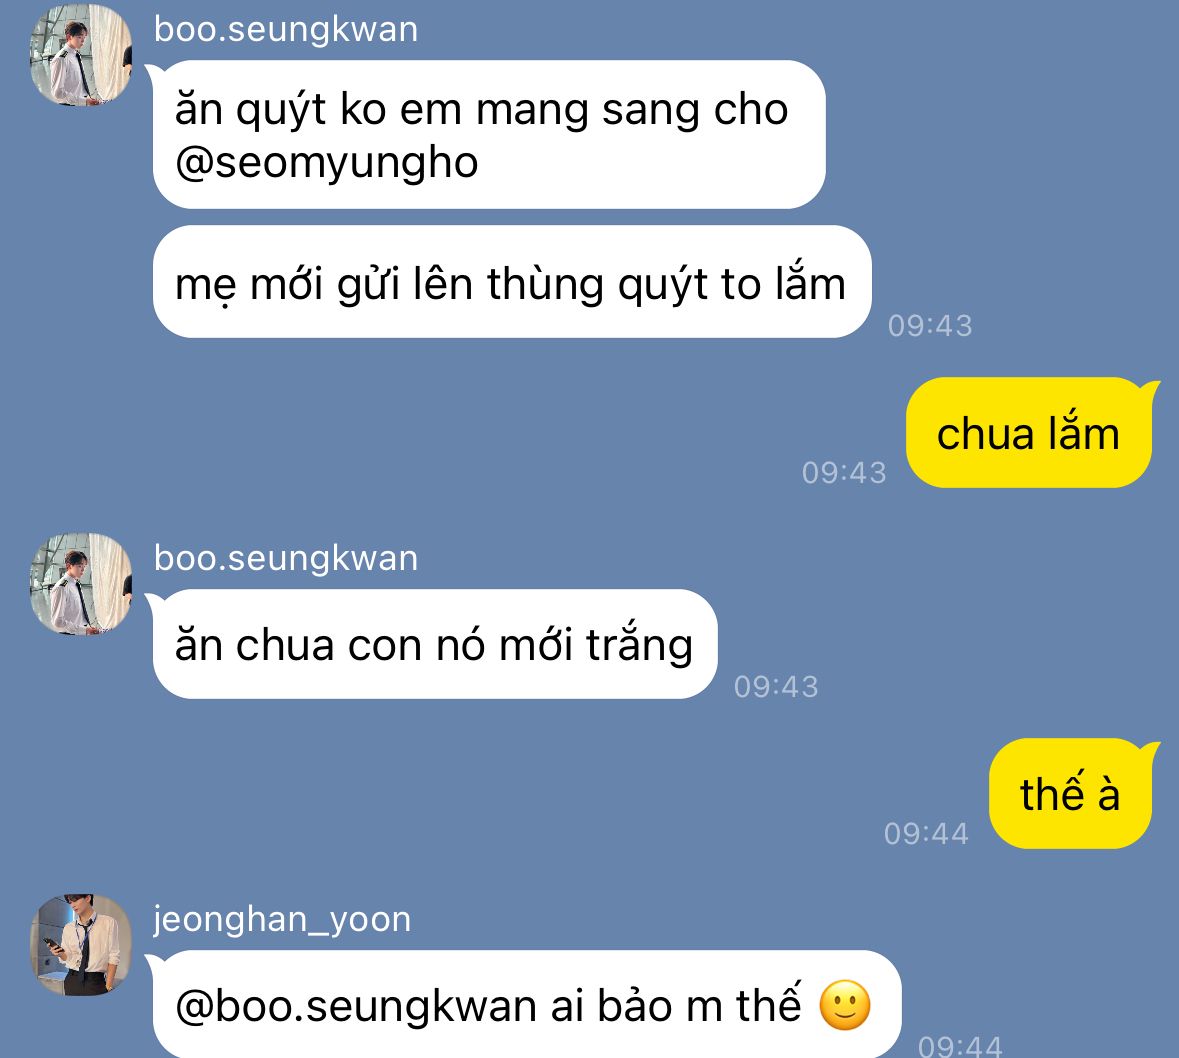Tap the @boo.seungkwan mention

[x=355, y=1005]
